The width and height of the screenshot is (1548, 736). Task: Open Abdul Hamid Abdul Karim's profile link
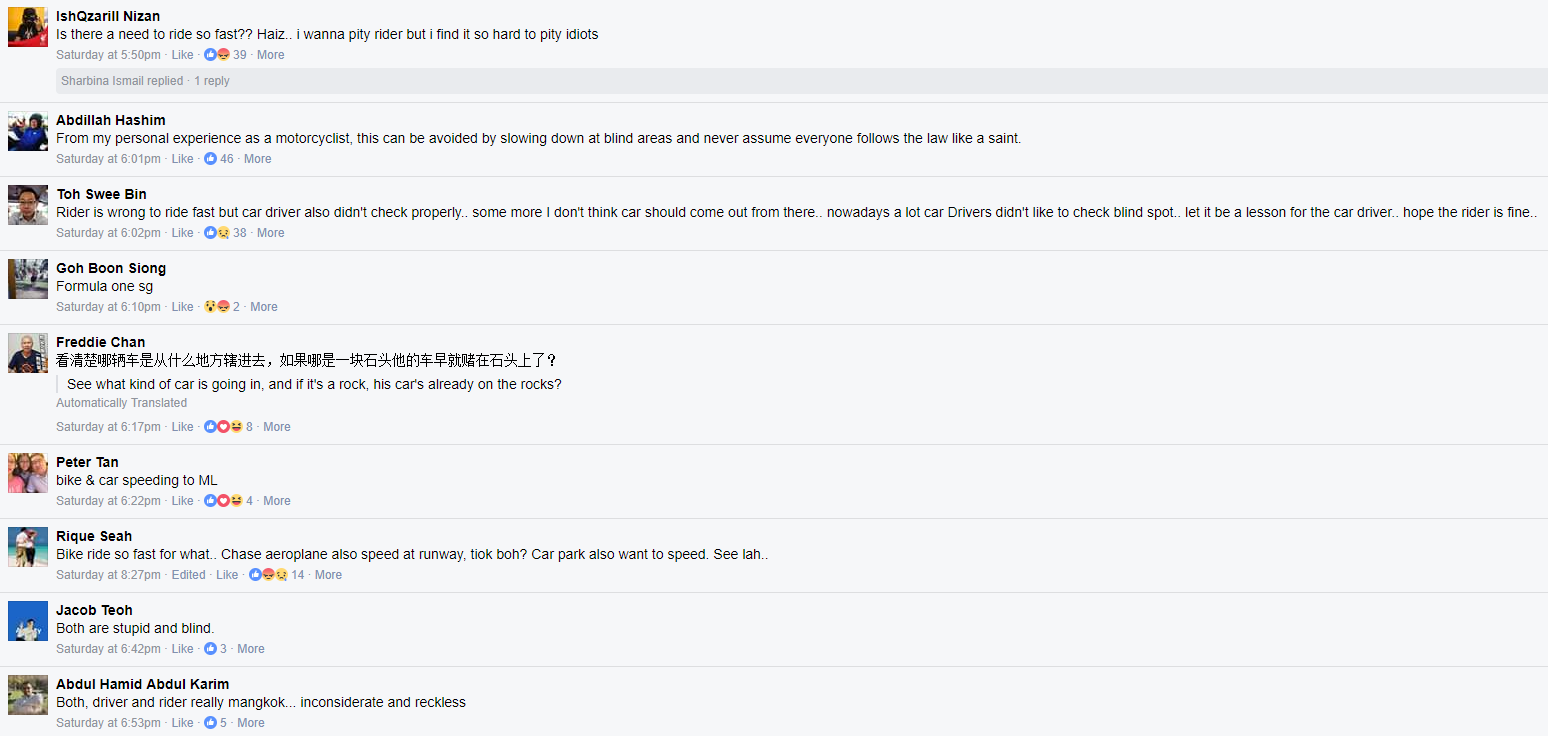tap(142, 684)
